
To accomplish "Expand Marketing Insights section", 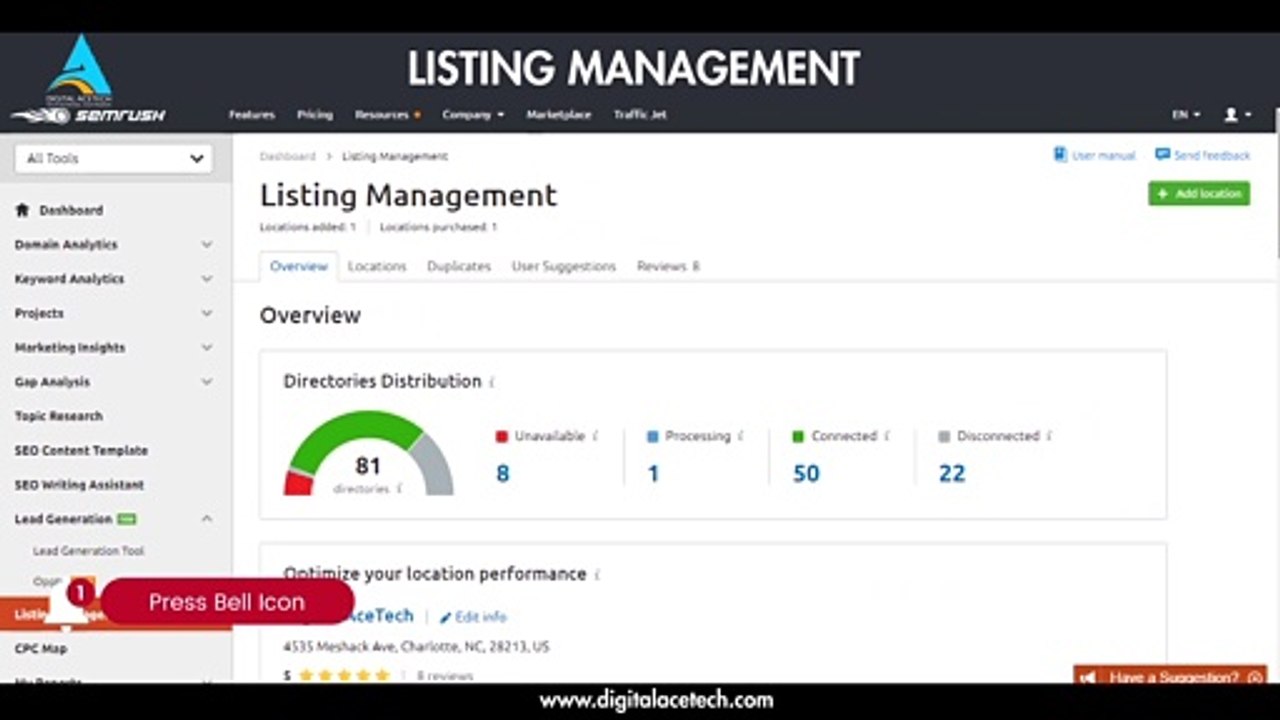I will [x=206, y=347].
